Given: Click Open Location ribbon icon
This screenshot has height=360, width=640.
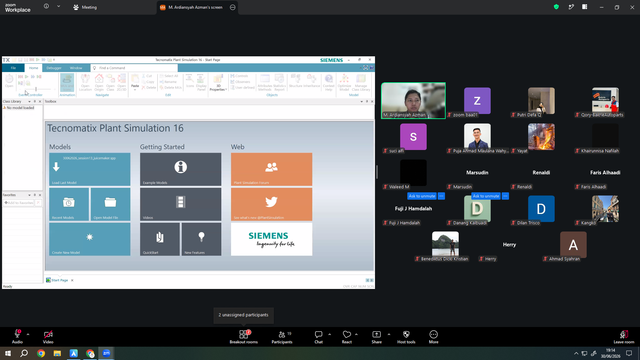Looking at the screenshot, I should click(x=85, y=83).
